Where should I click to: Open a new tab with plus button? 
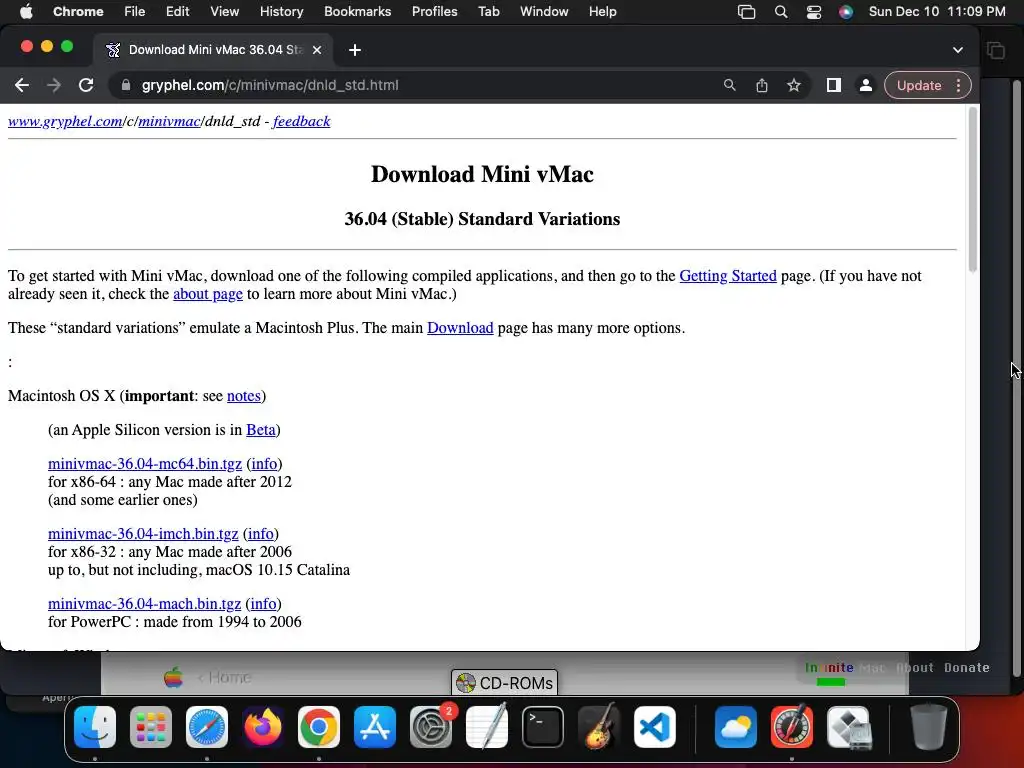[x=355, y=50]
